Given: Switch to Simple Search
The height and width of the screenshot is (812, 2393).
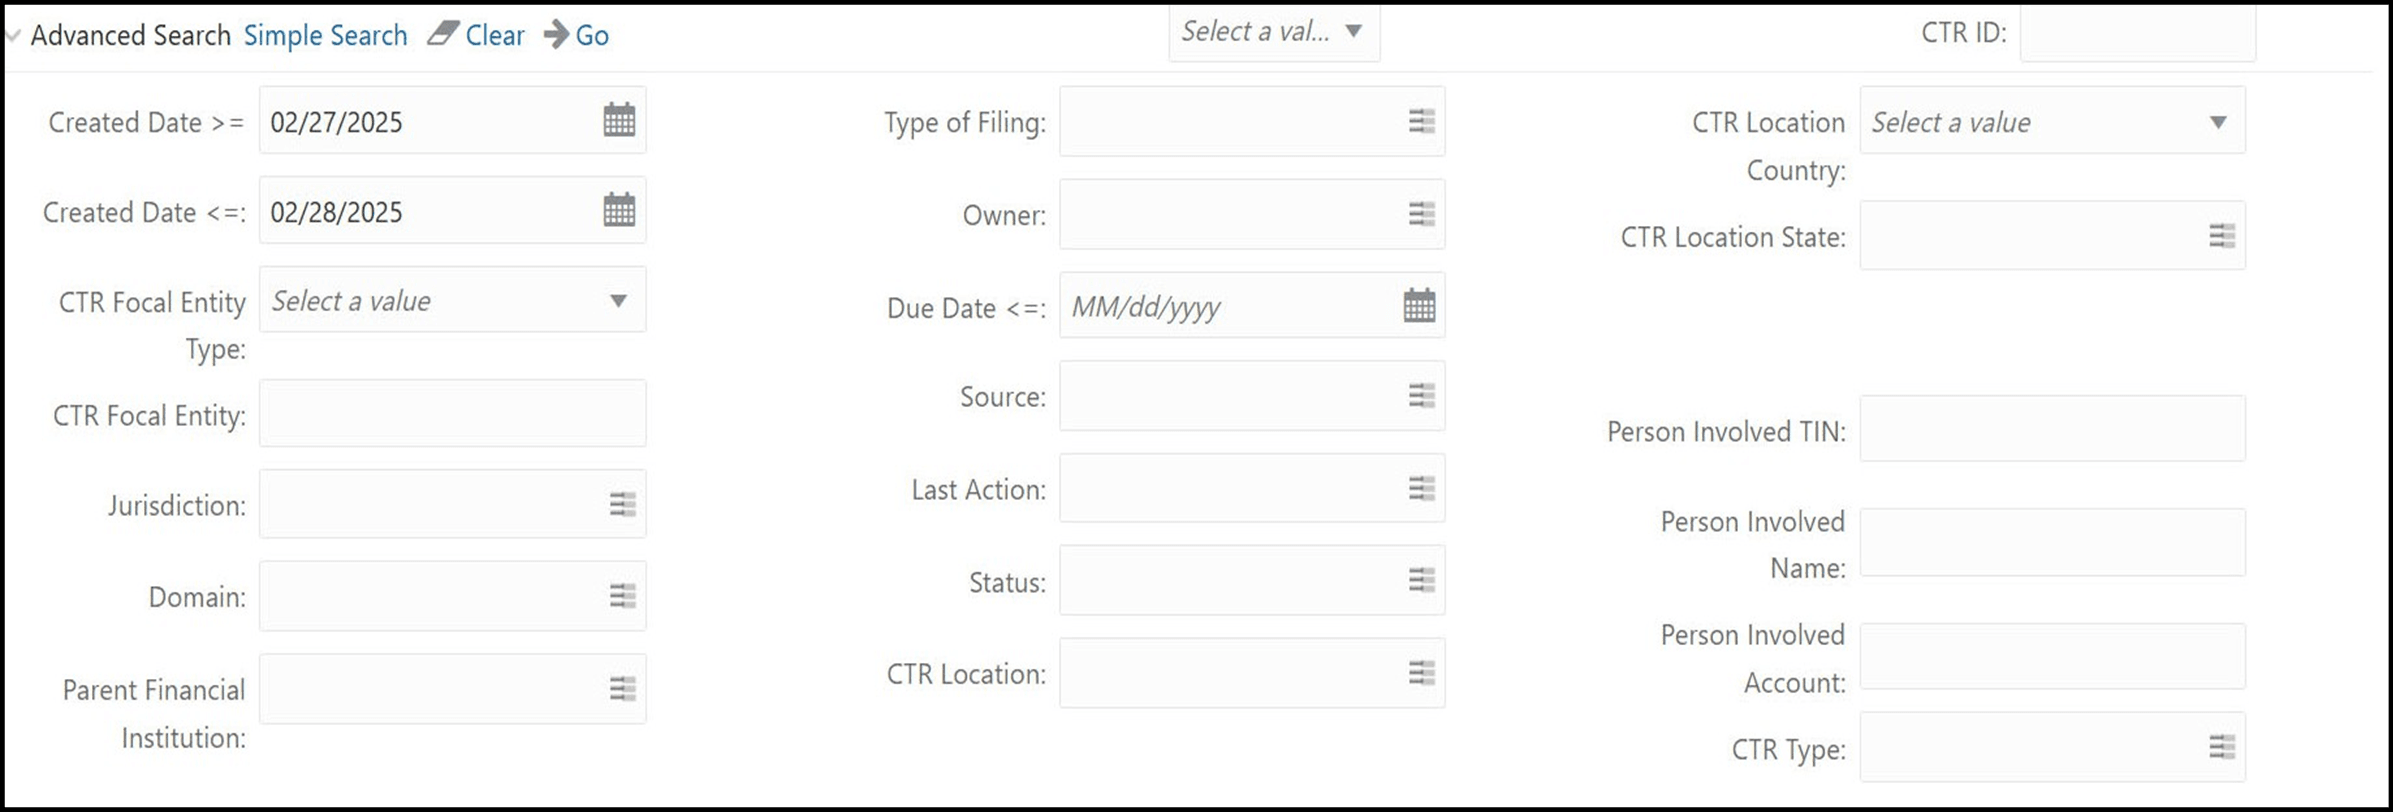Looking at the screenshot, I should (x=325, y=35).
